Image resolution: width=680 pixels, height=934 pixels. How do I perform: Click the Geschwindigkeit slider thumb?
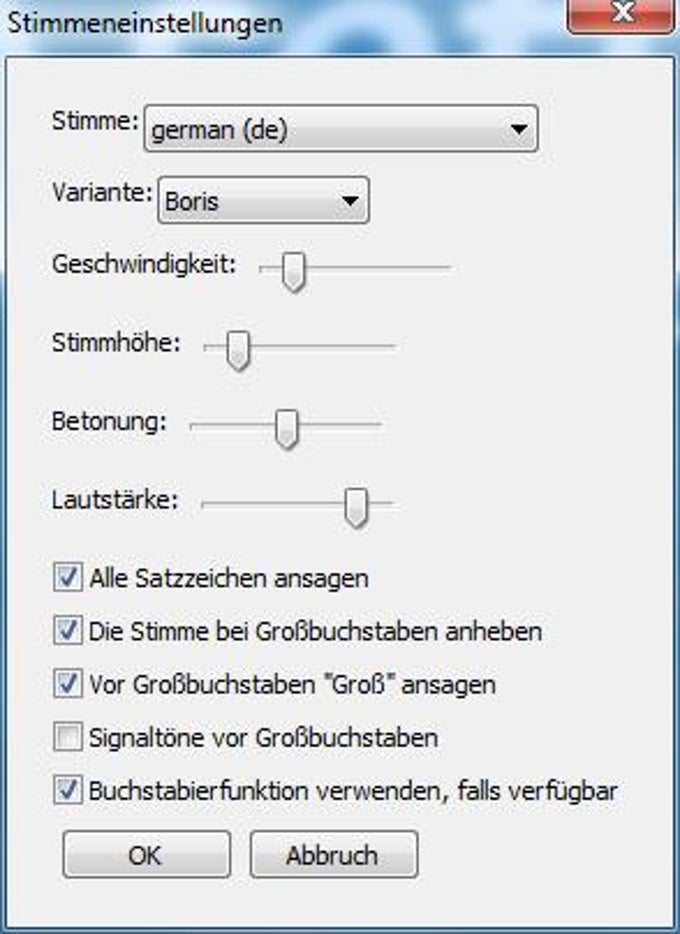(294, 272)
